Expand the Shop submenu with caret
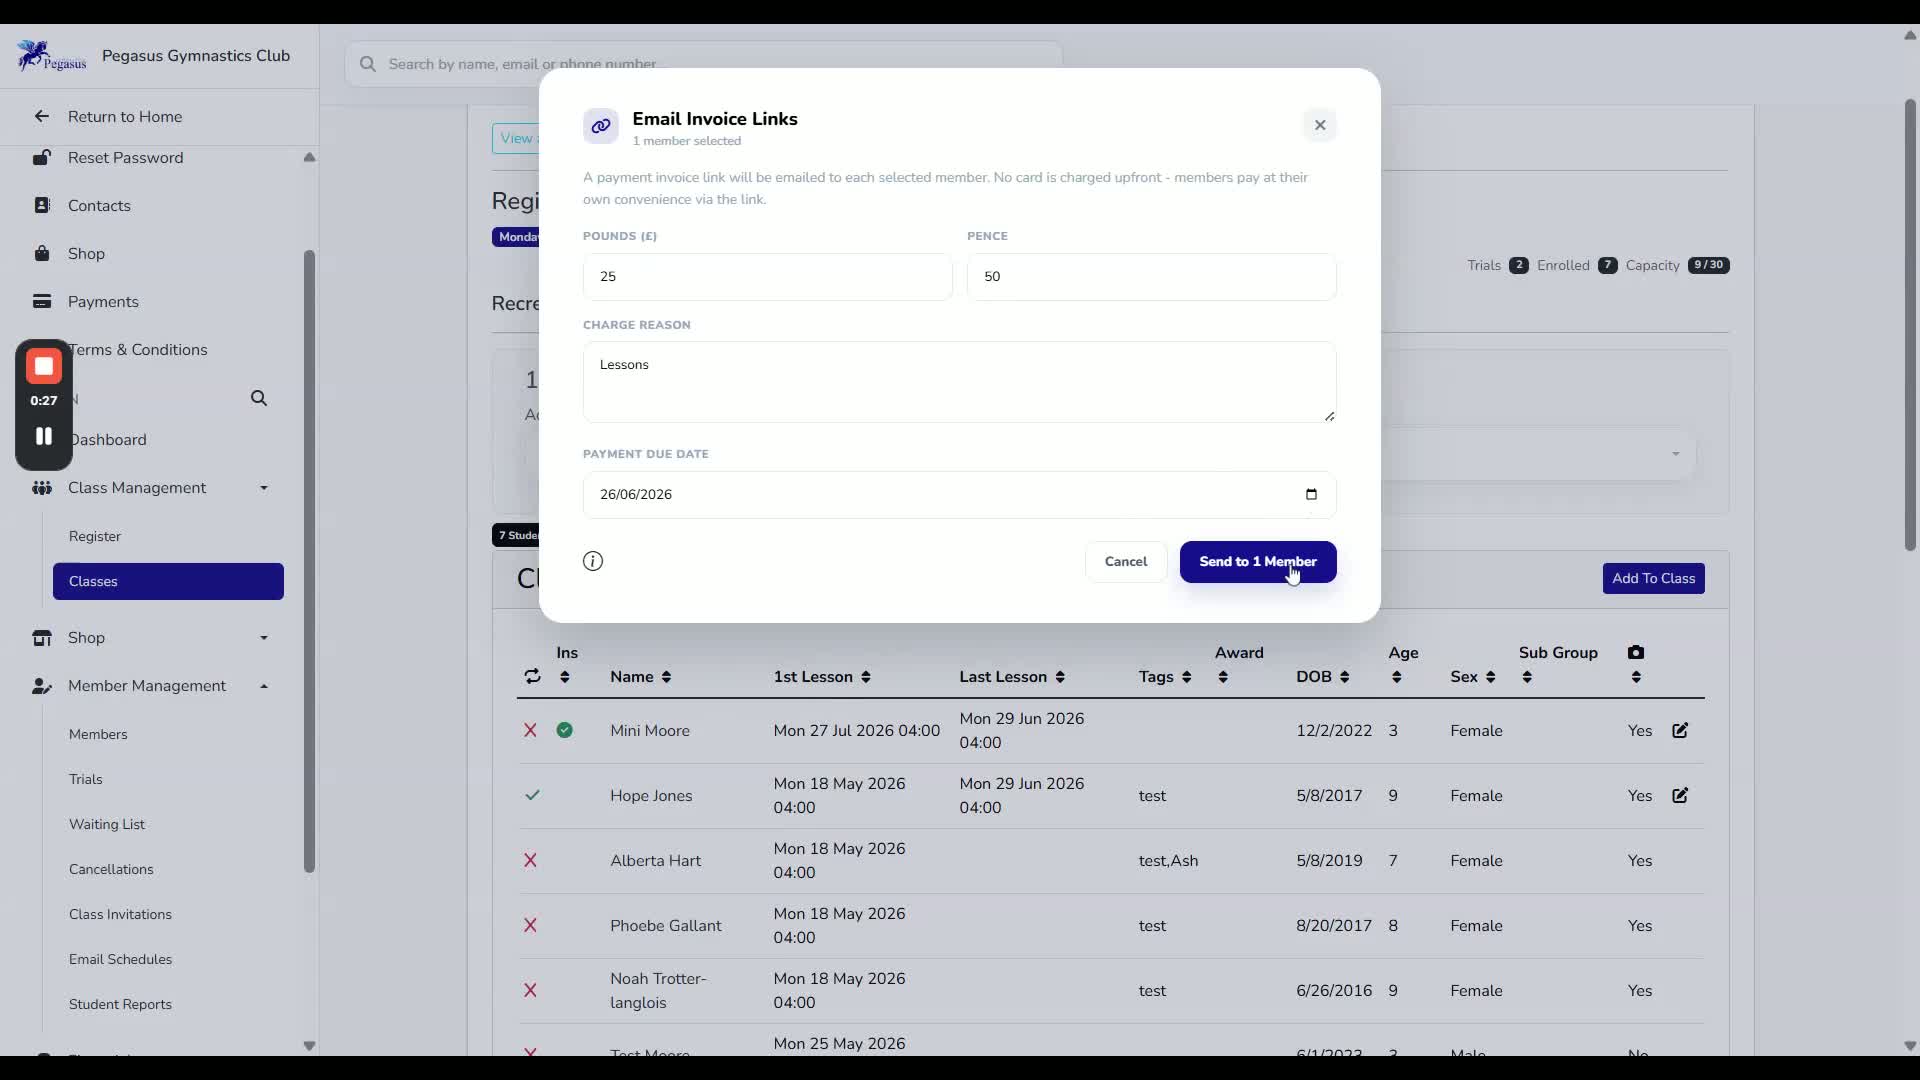 click(x=264, y=638)
